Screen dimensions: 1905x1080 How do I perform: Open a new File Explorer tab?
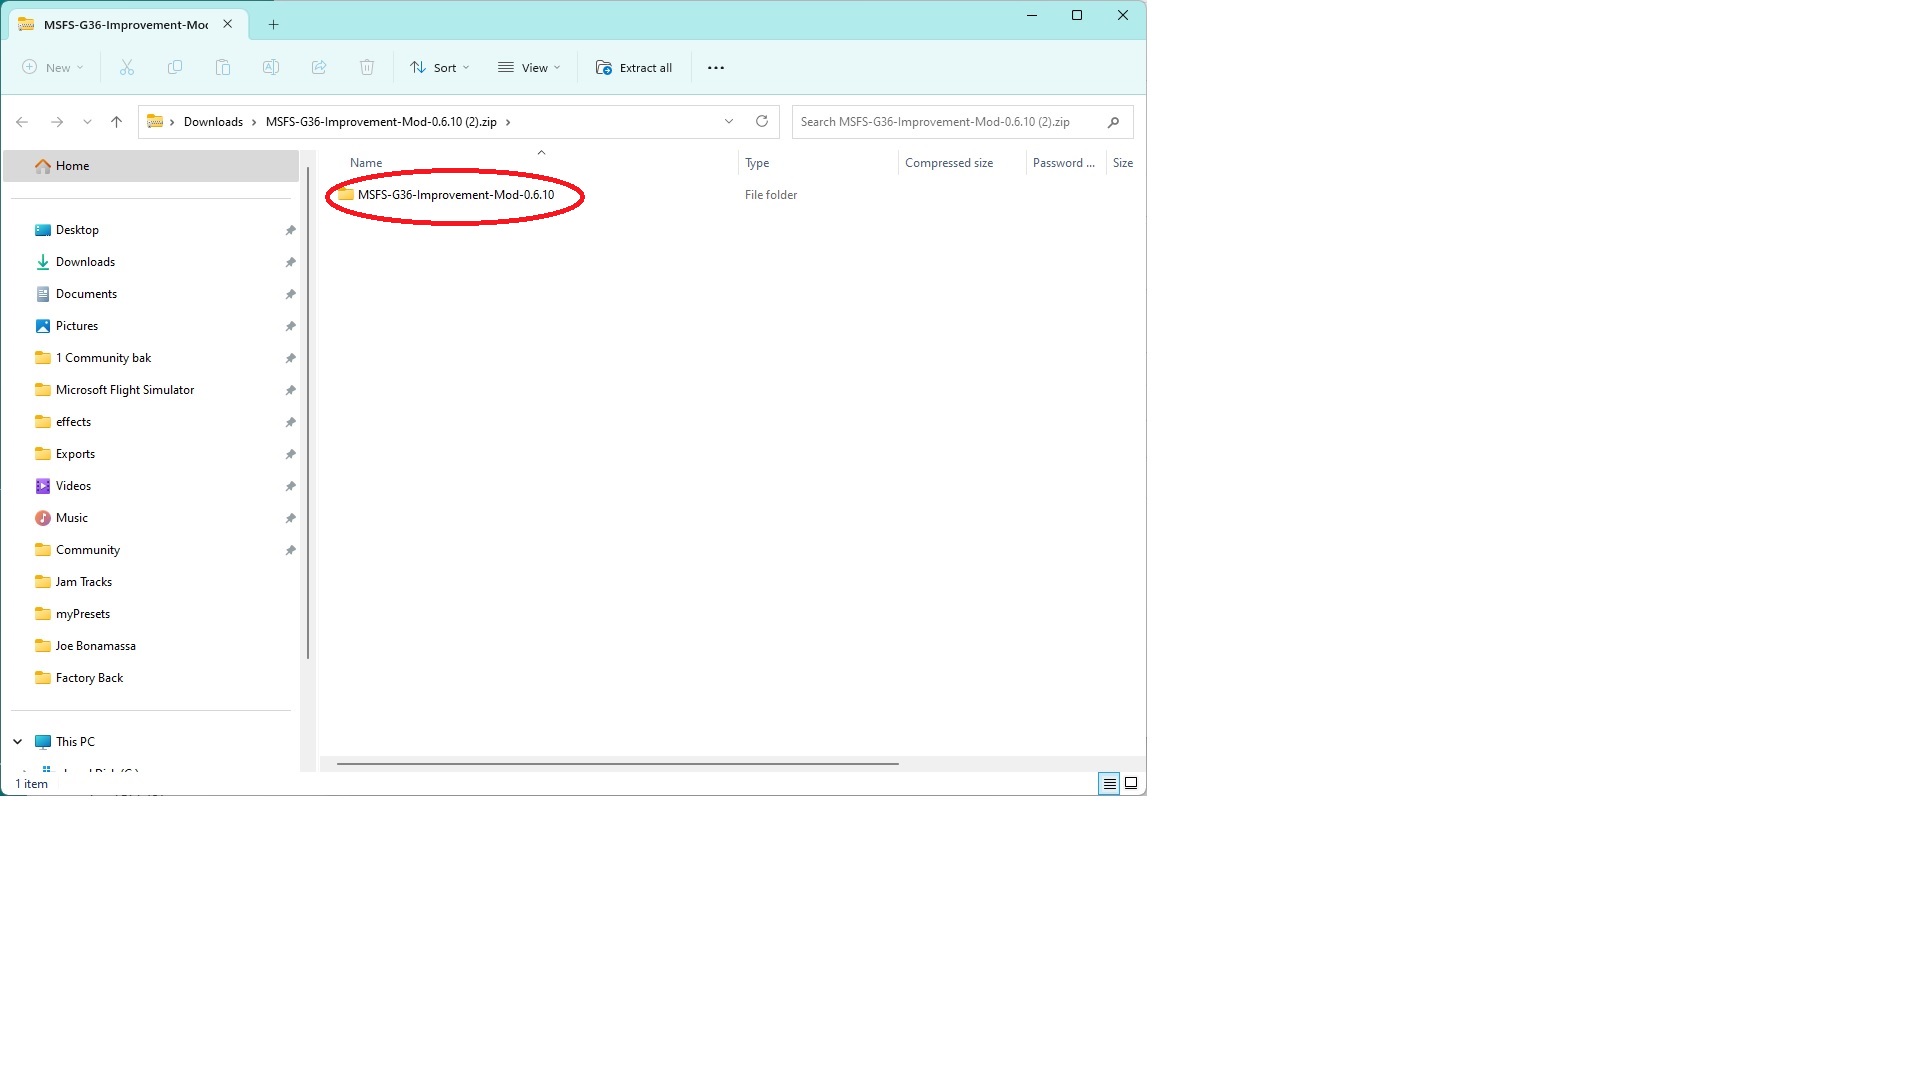pyautogui.click(x=273, y=25)
